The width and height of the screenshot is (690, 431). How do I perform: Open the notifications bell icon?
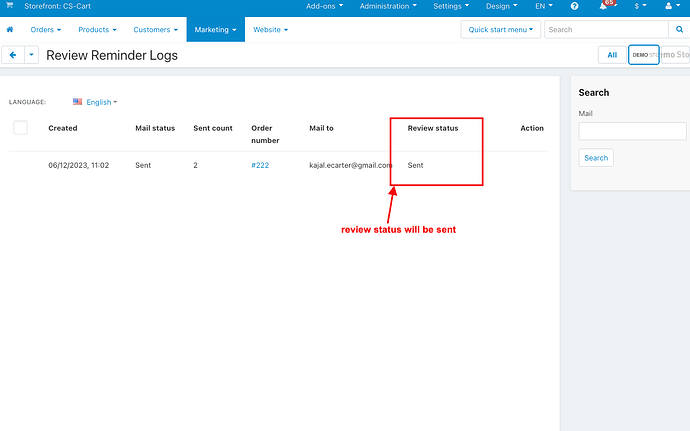pyautogui.click(x=604, y=6)
